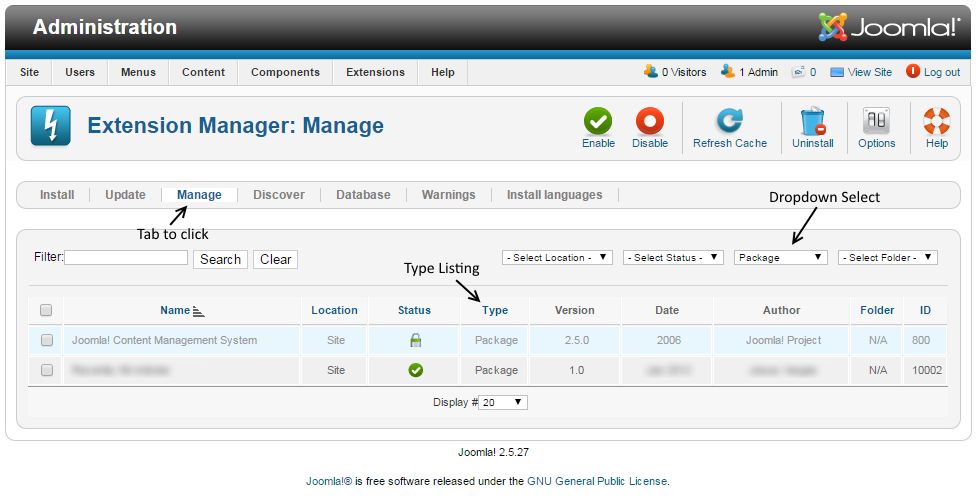Click the Joomla! logo in the header
Image resolution: width=977 pixels, height=497 pixels.
[x=889, y=27]
